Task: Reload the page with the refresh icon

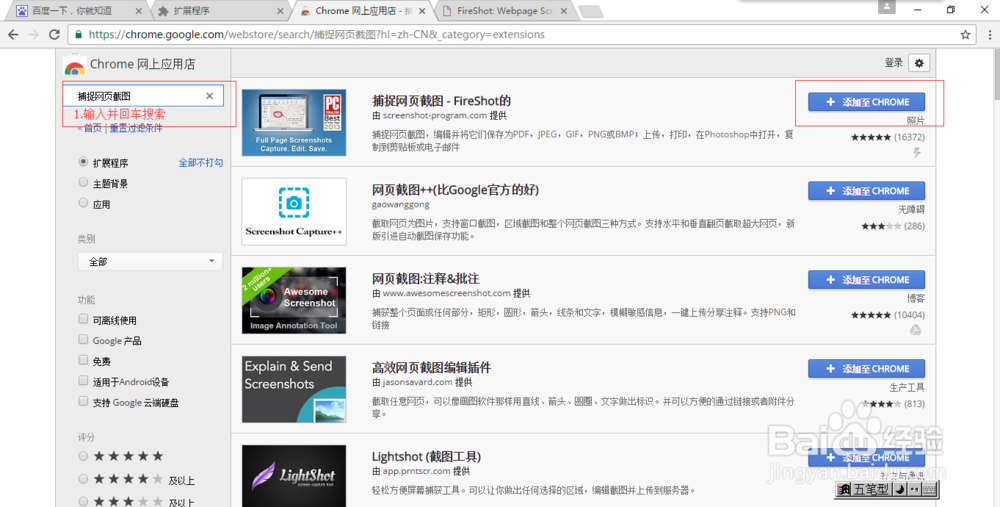Action: (54, 34)
